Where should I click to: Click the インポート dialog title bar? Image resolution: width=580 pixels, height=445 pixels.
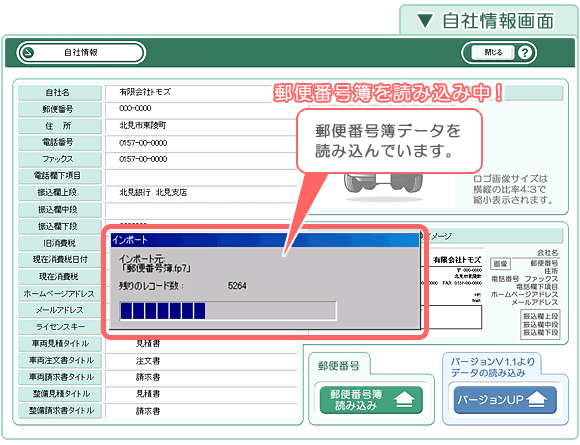pyautogui.click(x=265, y=240)
